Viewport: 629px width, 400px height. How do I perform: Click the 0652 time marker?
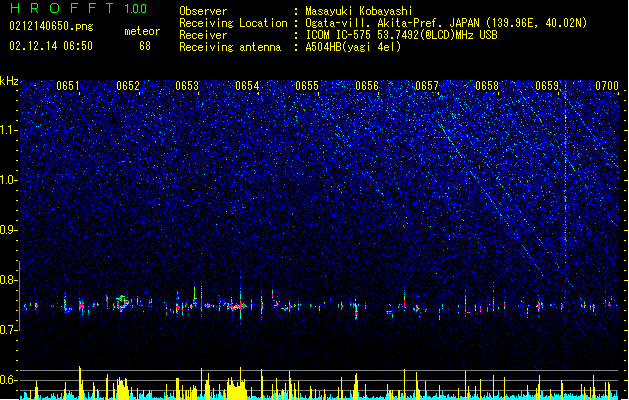click(128, 86)
